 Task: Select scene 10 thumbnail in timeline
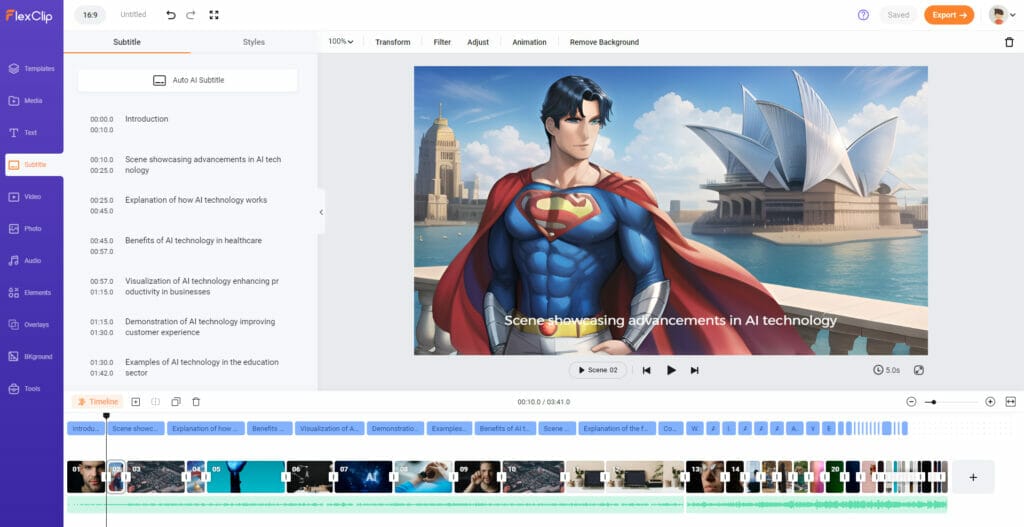[533, 477]
